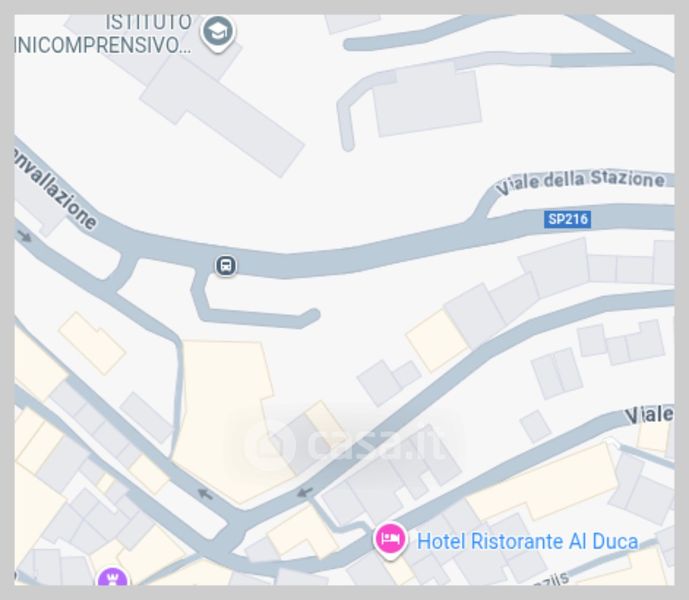Click the right-pointing one-way arrow below Circonvallazione
689x600 pixels.
point(25,236)
